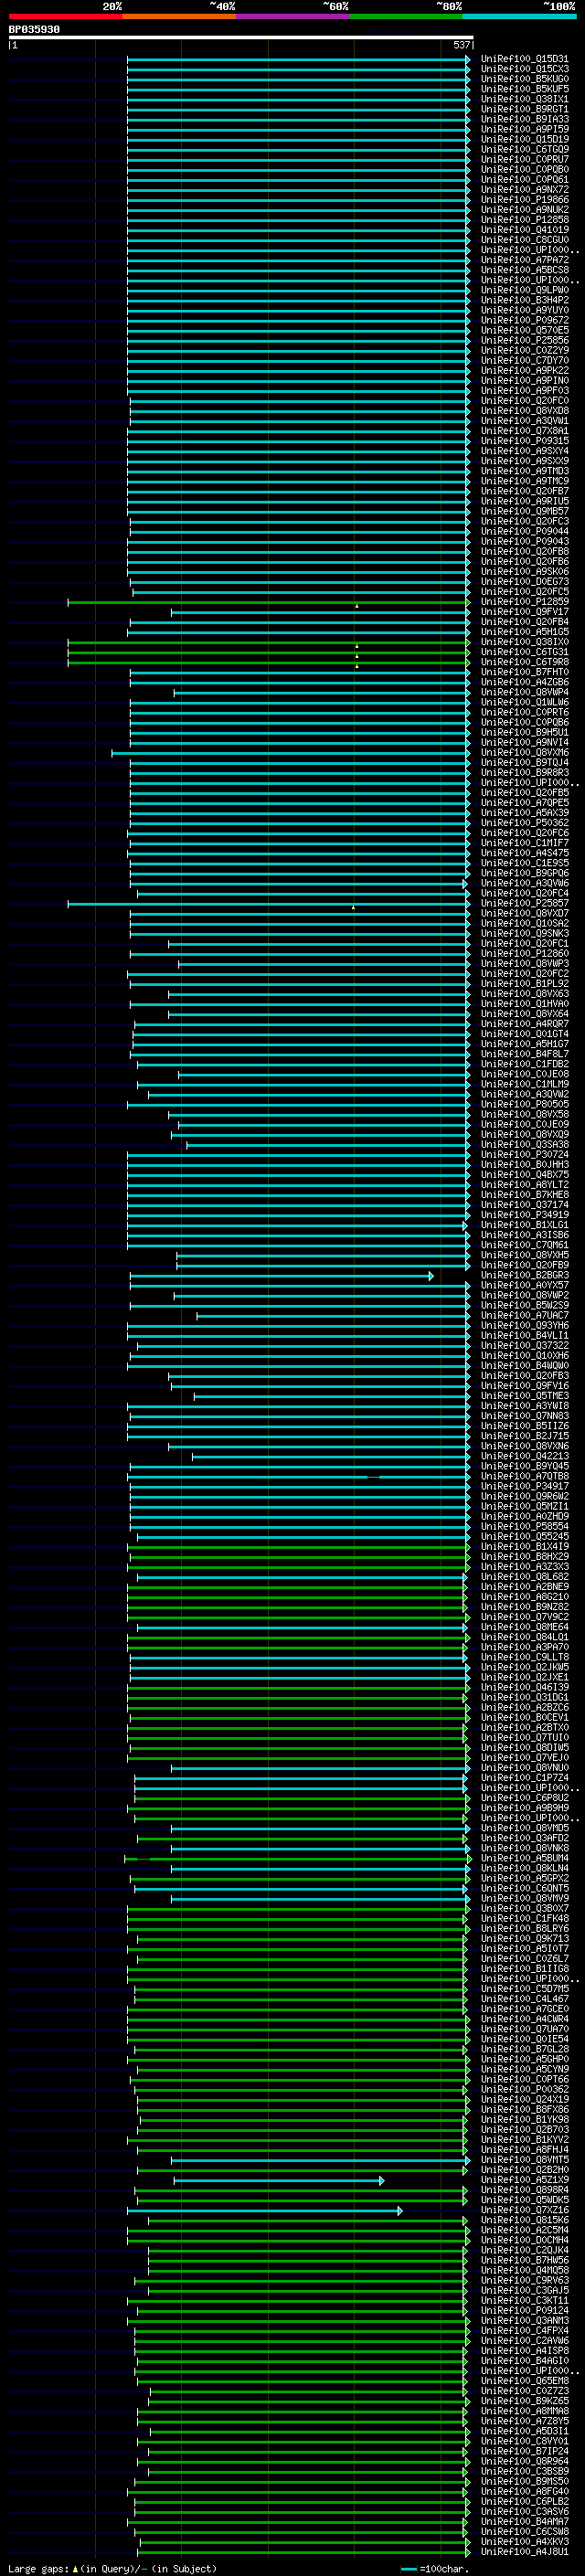Open hit UniRef100_A9PK22

524,371
